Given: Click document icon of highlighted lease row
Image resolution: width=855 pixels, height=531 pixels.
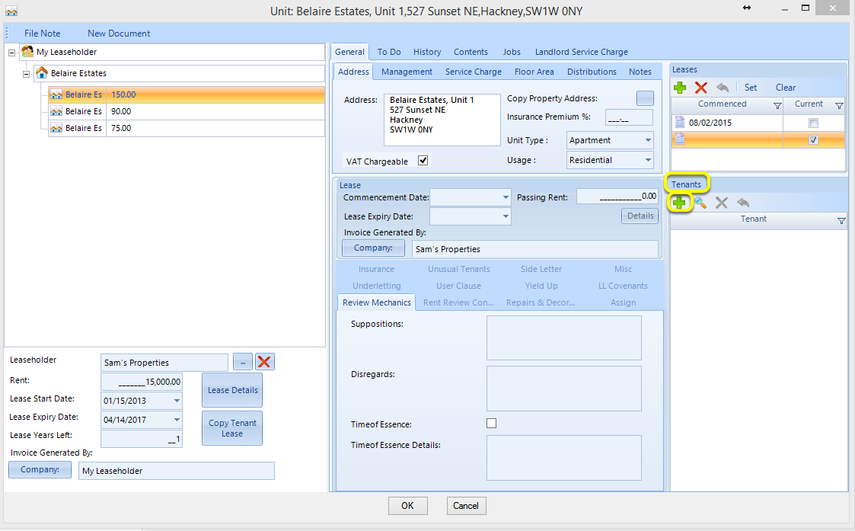Looking at the screenshot, I should 679,140.
